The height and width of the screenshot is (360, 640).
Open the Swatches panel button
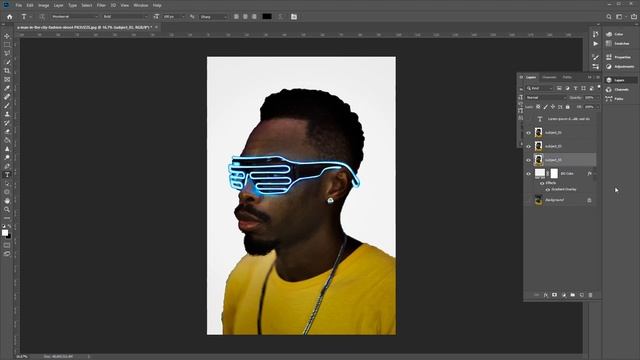coord(619,44)
